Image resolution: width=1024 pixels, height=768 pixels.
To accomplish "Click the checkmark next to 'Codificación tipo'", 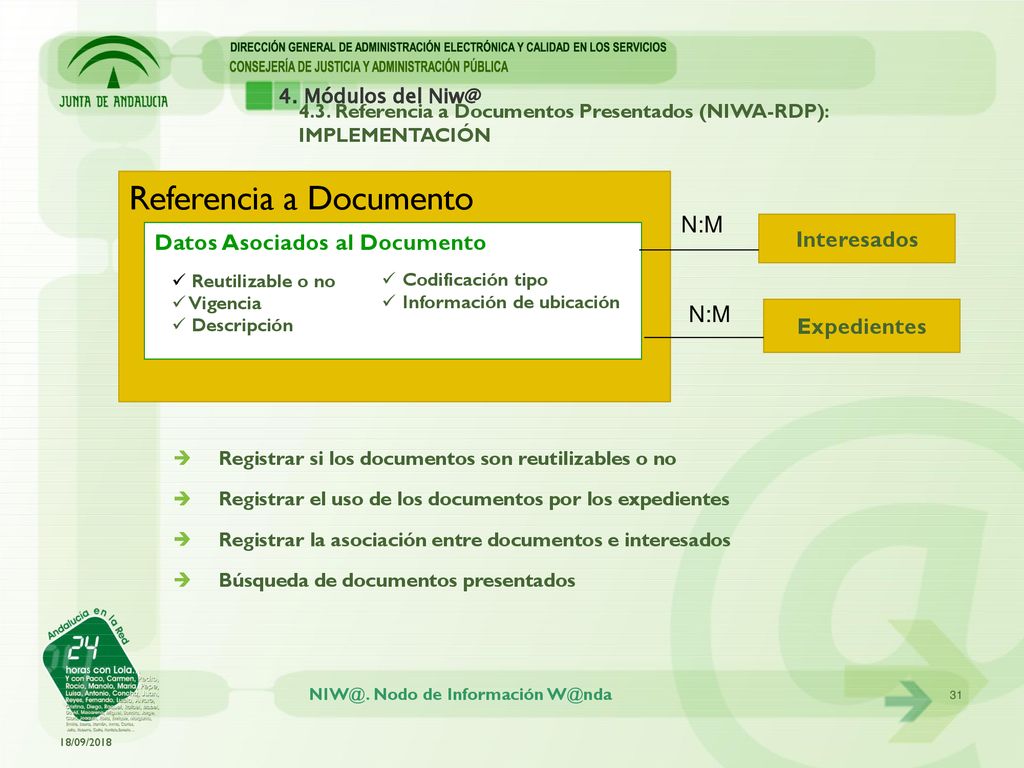I will [389, 278].
